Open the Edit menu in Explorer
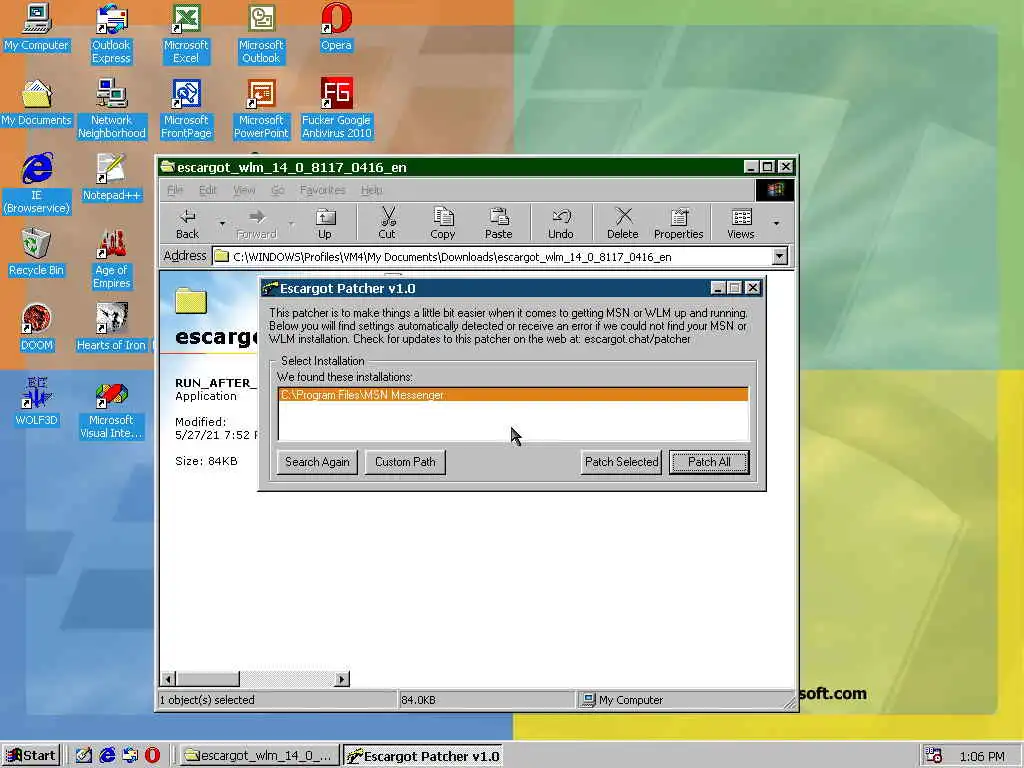The width and height of the screenshot is (1024, 768). pyautogui.click(x=208, y=190)
